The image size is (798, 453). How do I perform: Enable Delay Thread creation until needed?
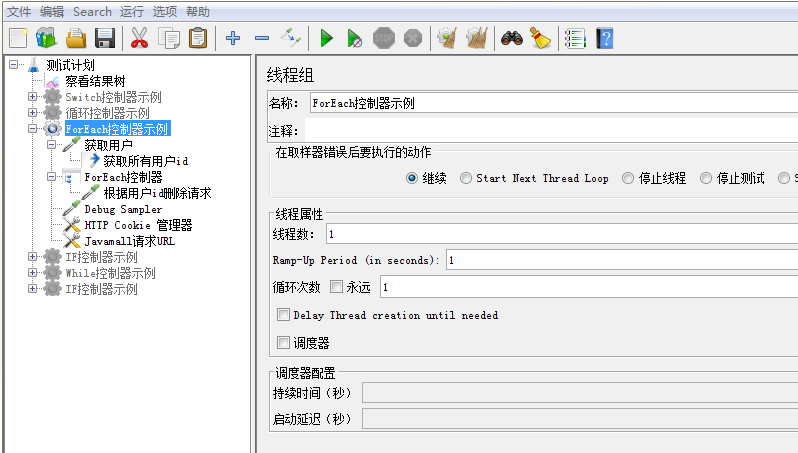point(283,315)
